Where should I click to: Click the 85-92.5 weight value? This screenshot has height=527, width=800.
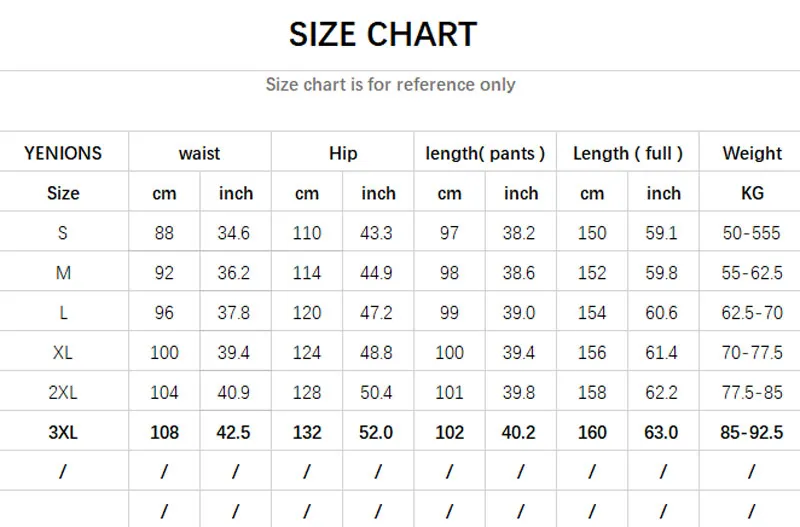coord(752,433)
